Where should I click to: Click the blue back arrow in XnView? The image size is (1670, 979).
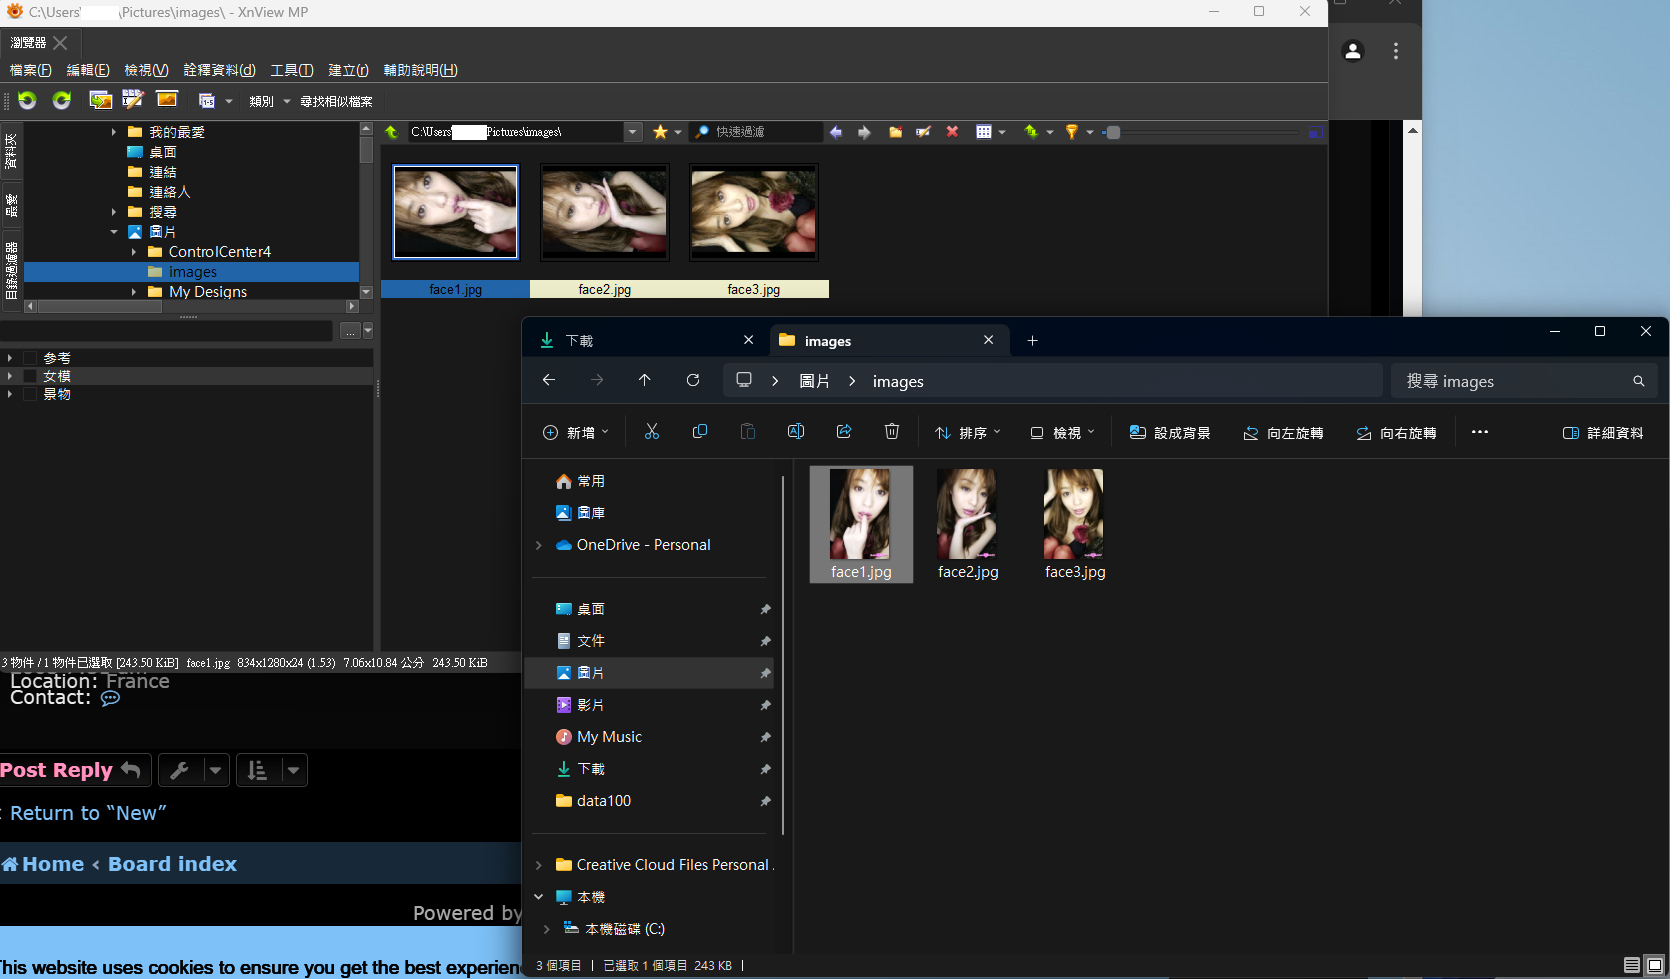836,132
